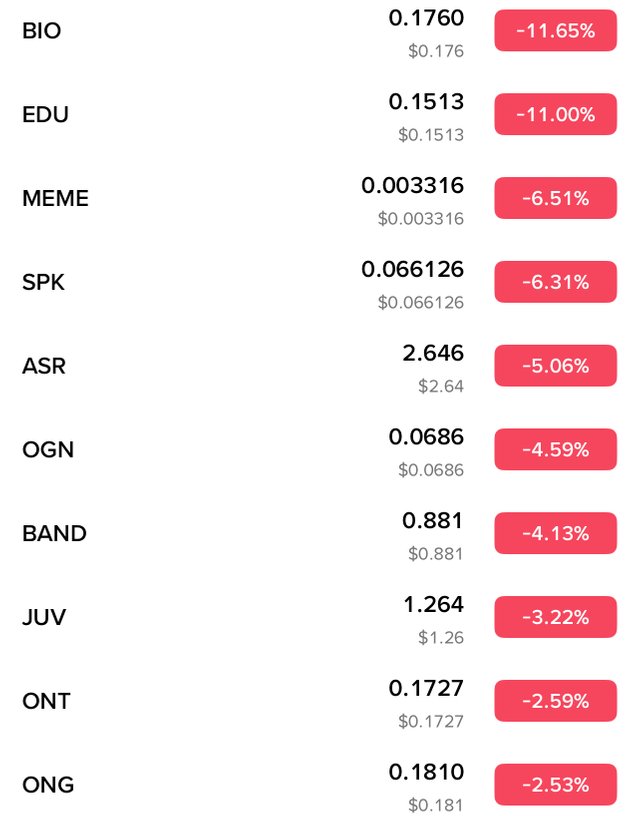
Task: Tap the -11.00% change badge
Action: pos(555,114)
